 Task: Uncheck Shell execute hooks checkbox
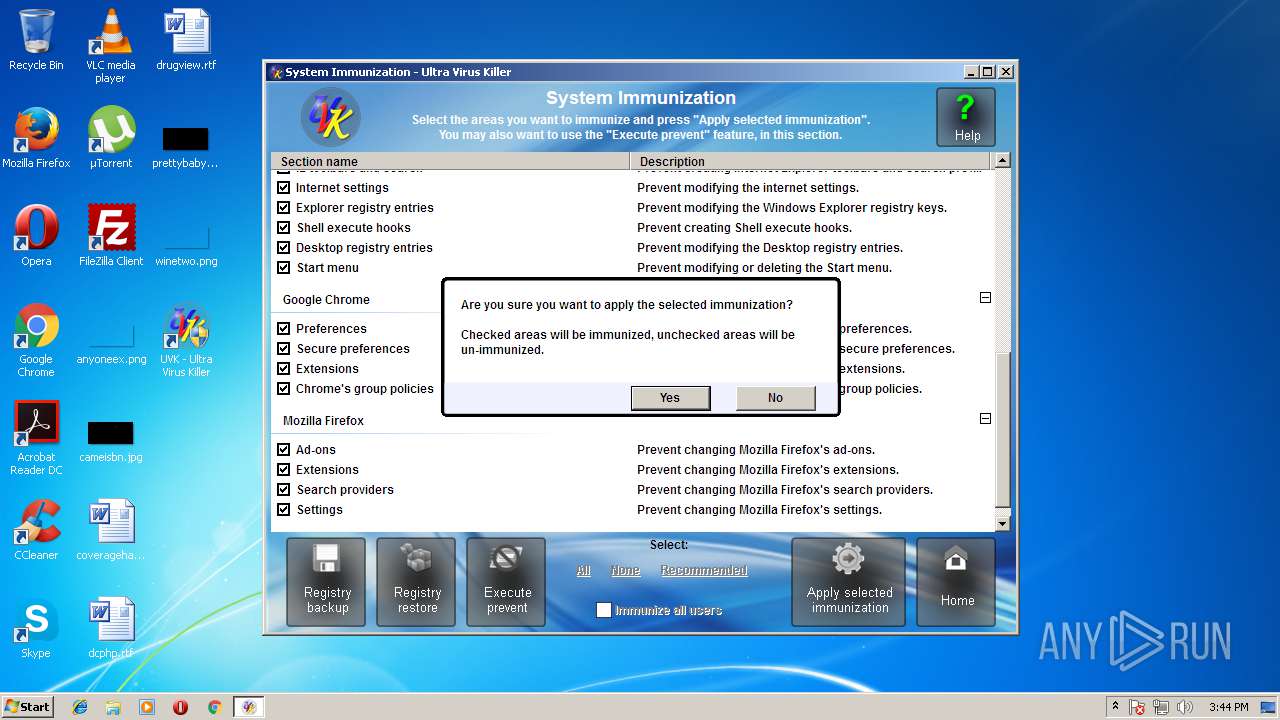point(284,227)
